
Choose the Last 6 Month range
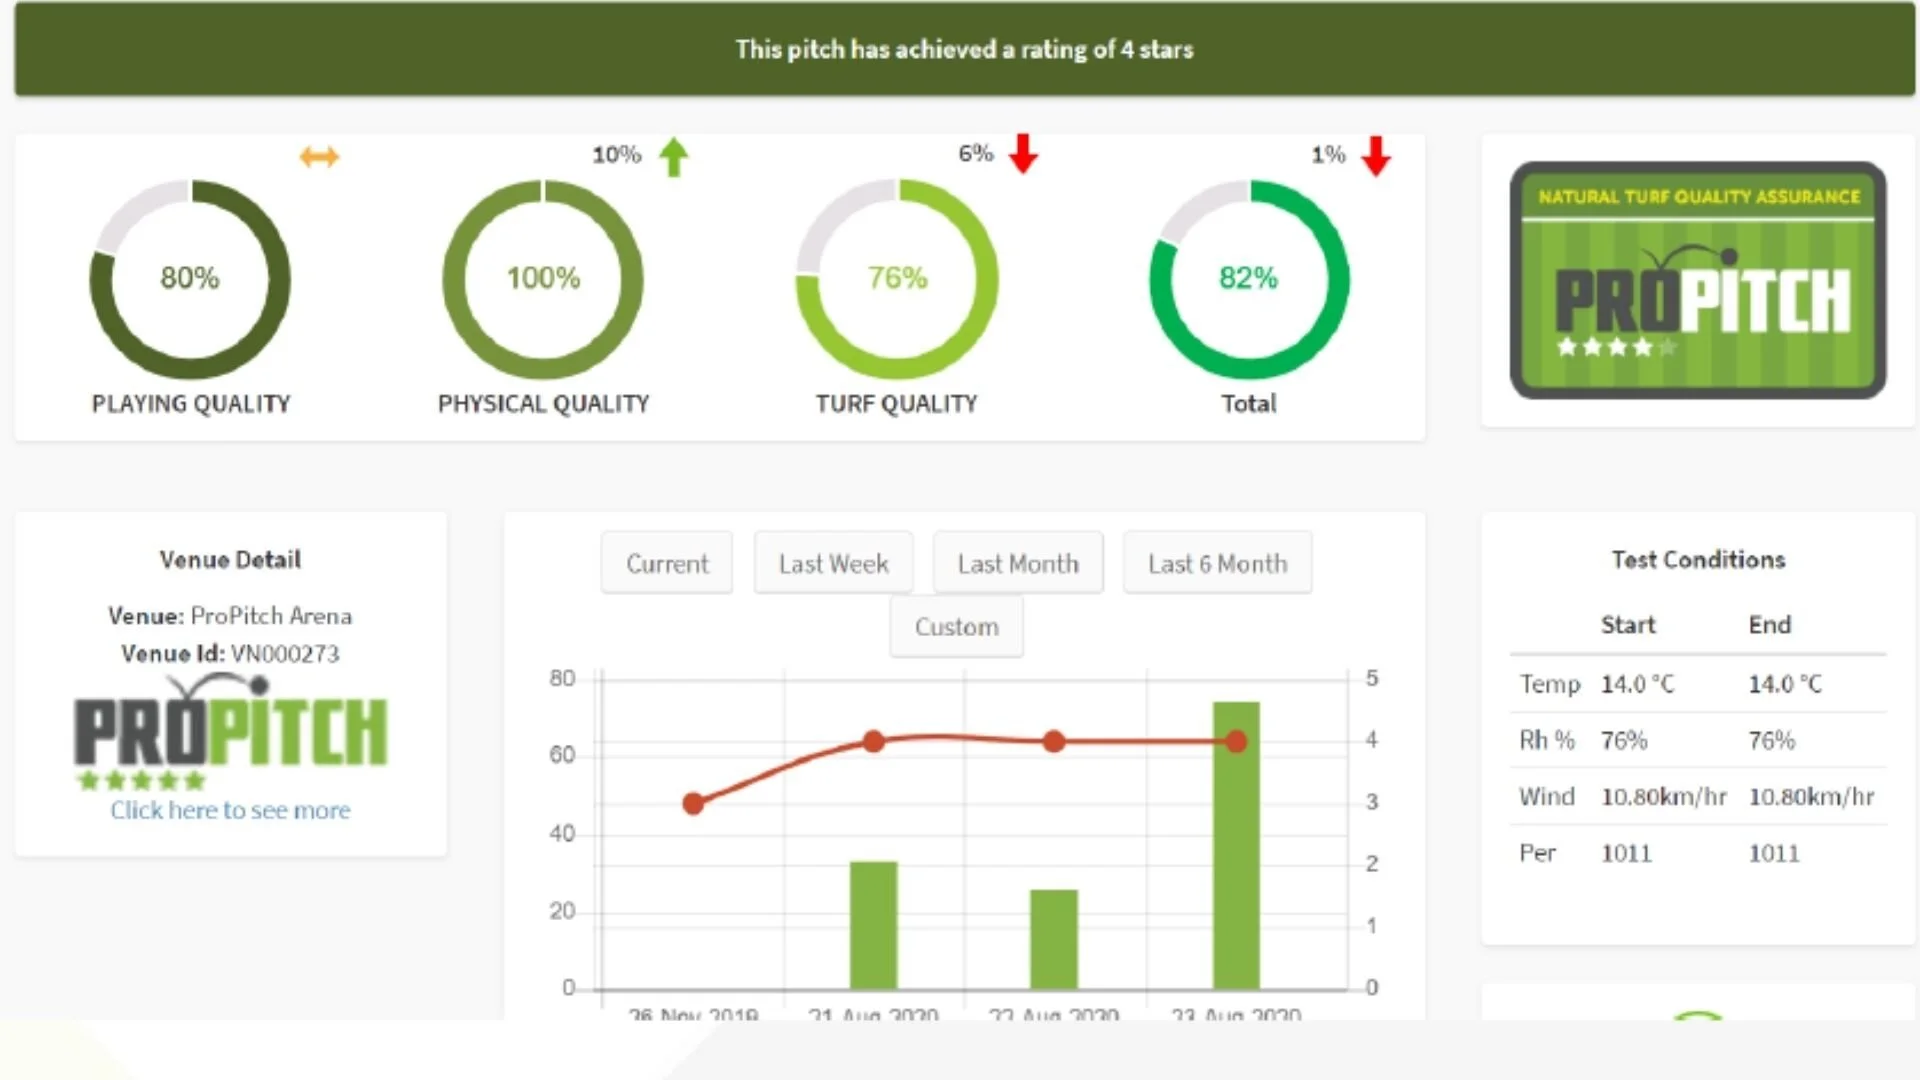1217,564
